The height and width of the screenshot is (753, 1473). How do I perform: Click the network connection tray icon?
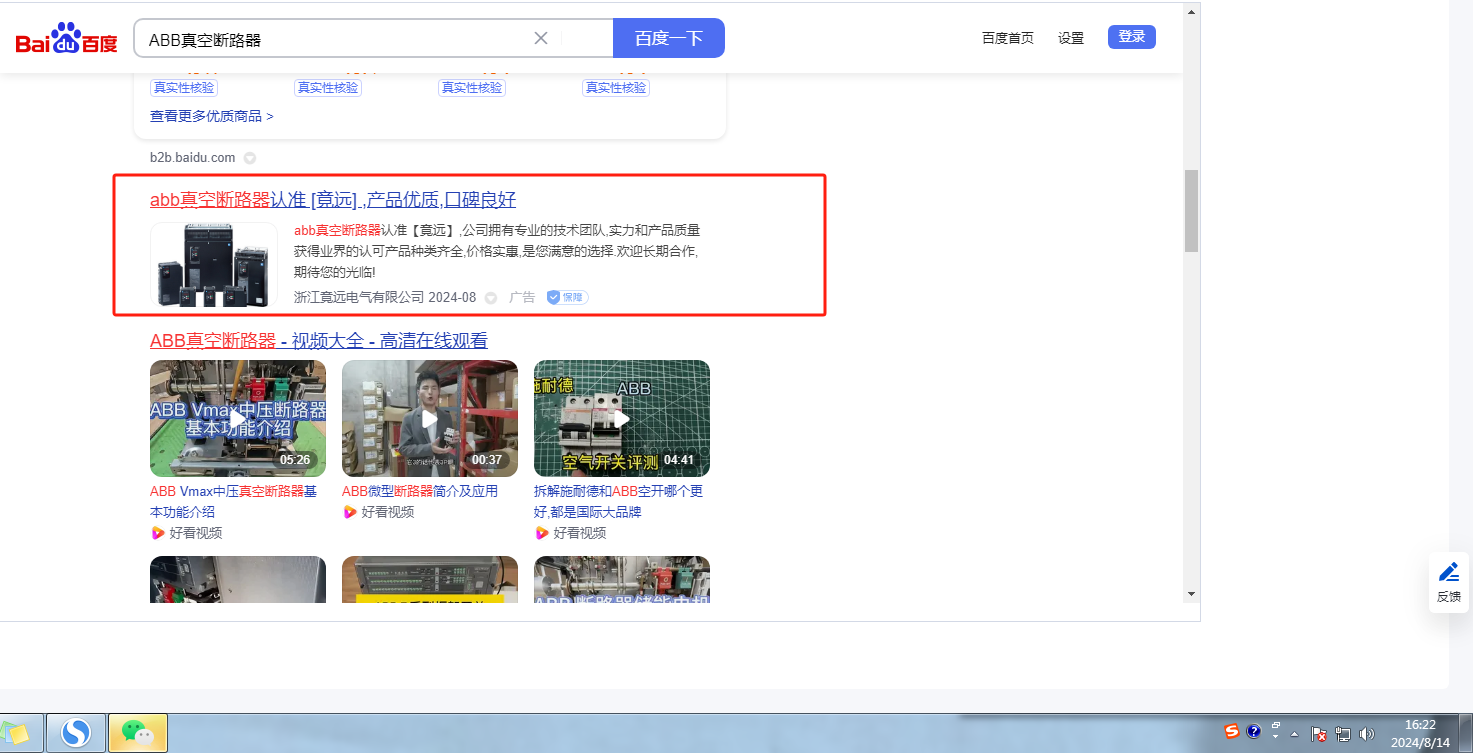1343,733
